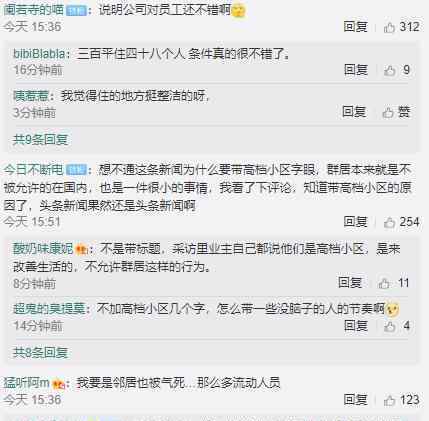
Task: Reply to bibiBlabla's comment
Action: [x=355, y=70]
